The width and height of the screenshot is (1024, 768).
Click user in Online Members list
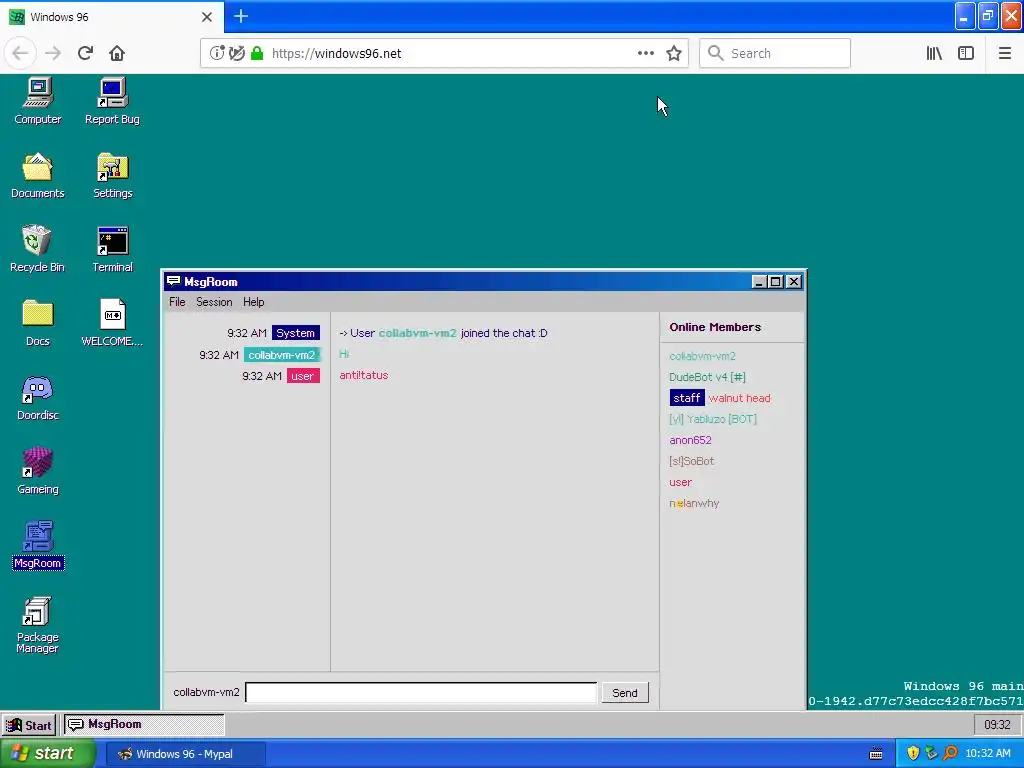pyautogui.click(x=680, y=482)
